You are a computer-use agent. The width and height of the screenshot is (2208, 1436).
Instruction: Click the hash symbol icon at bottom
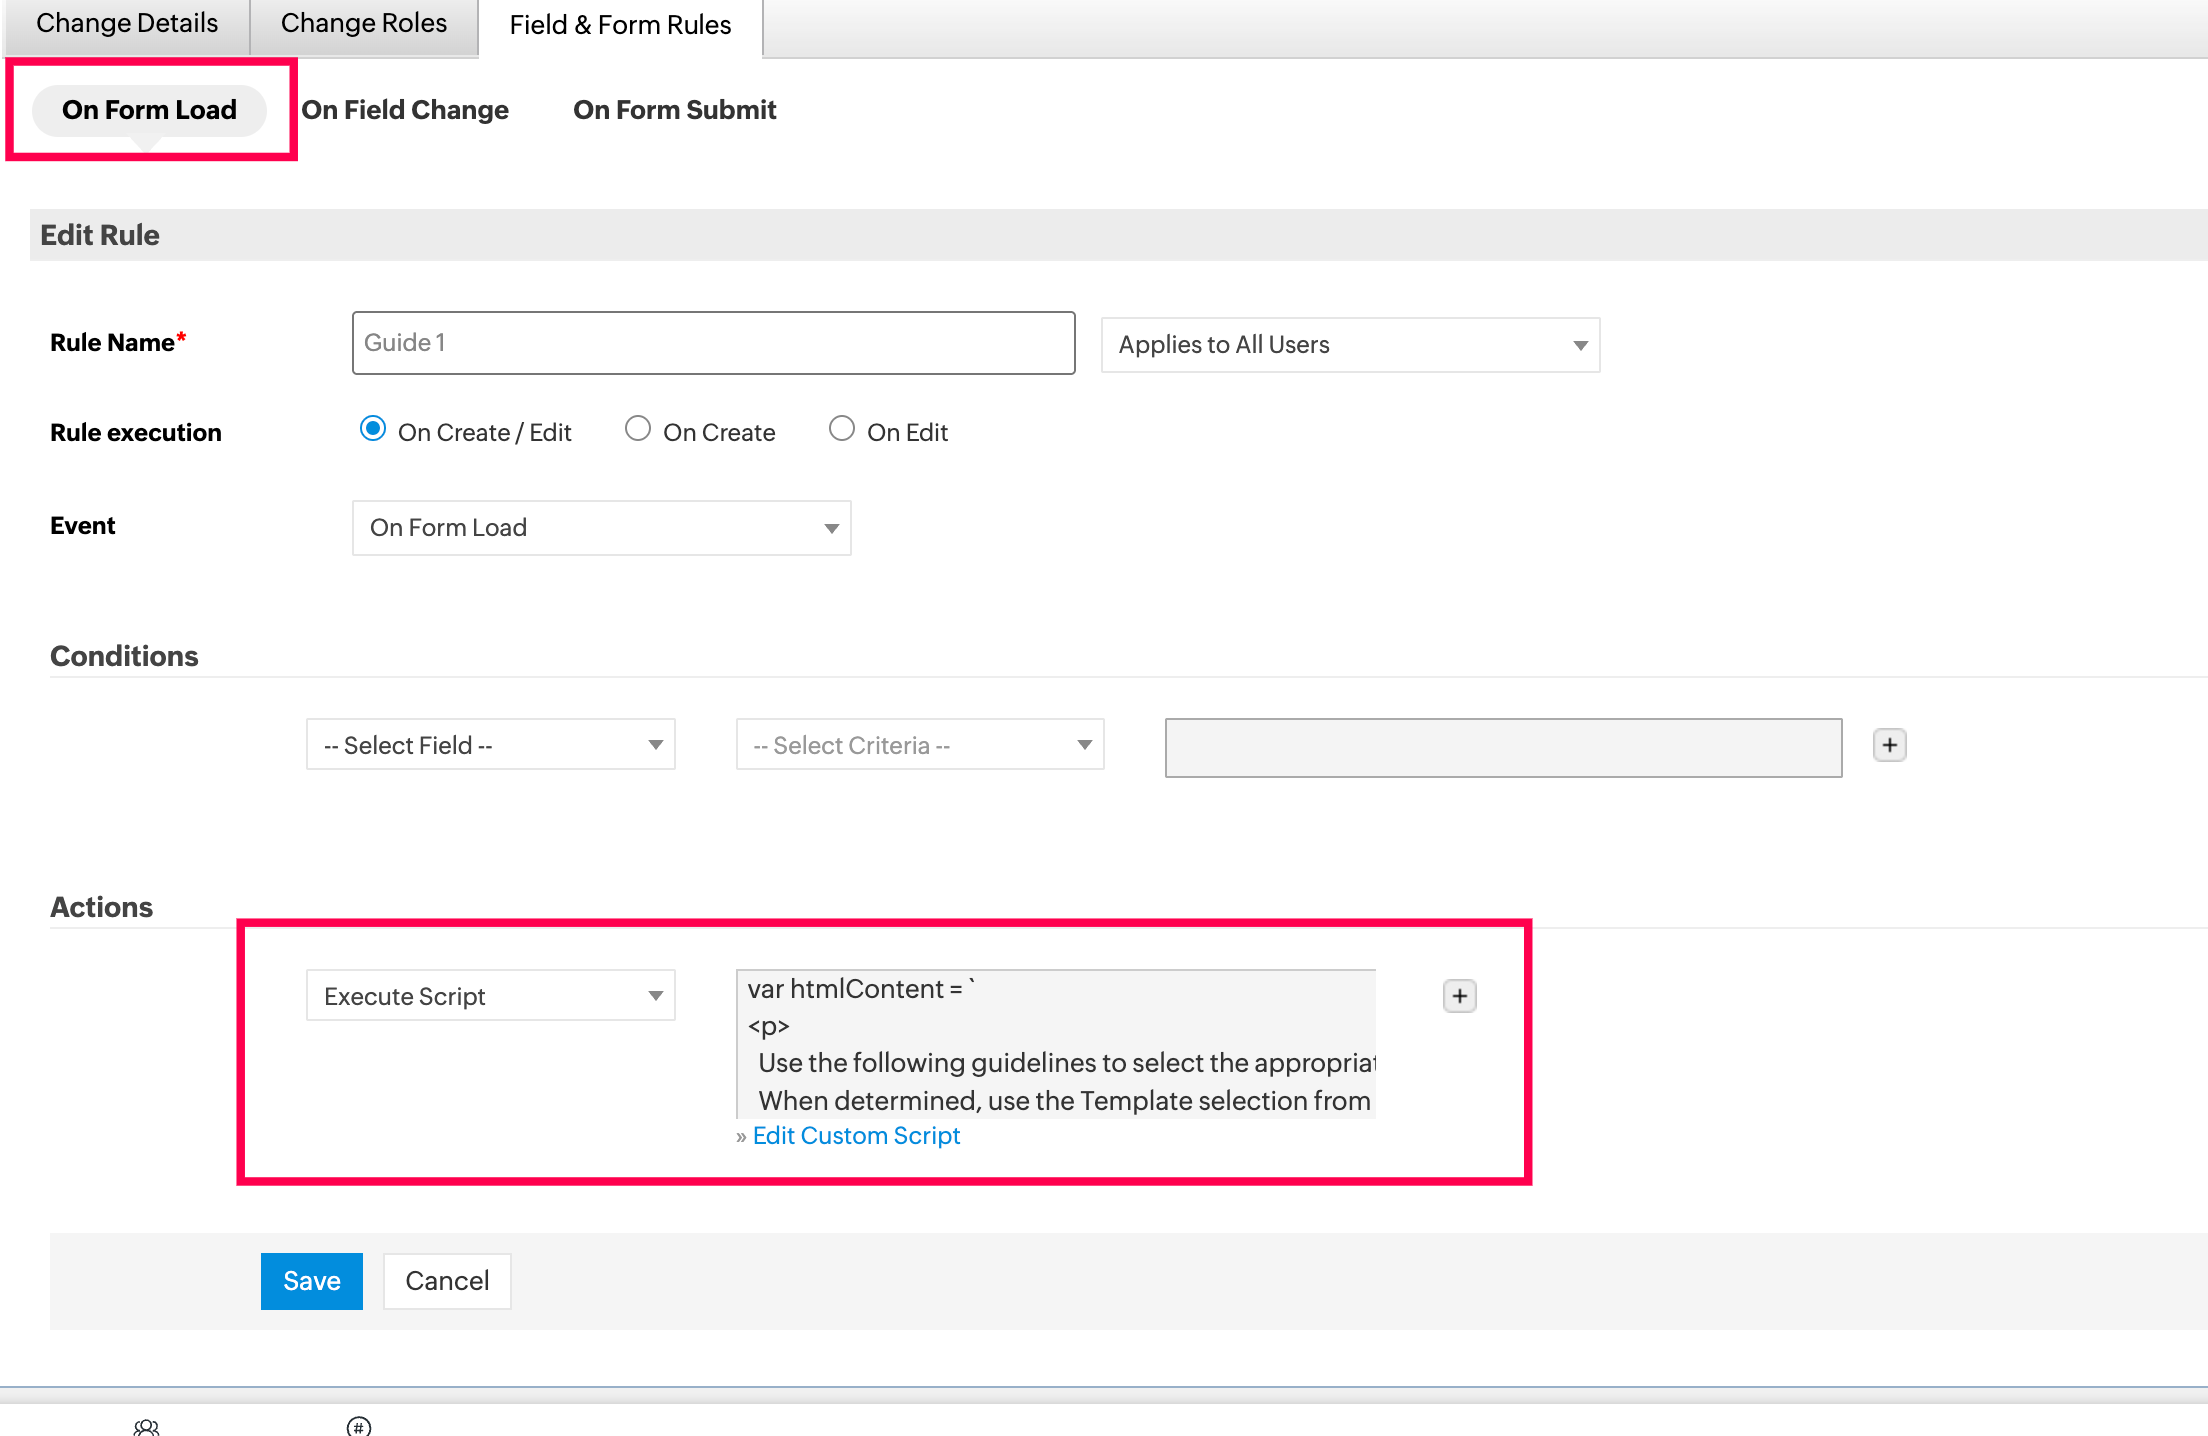tap(358, 1427)
